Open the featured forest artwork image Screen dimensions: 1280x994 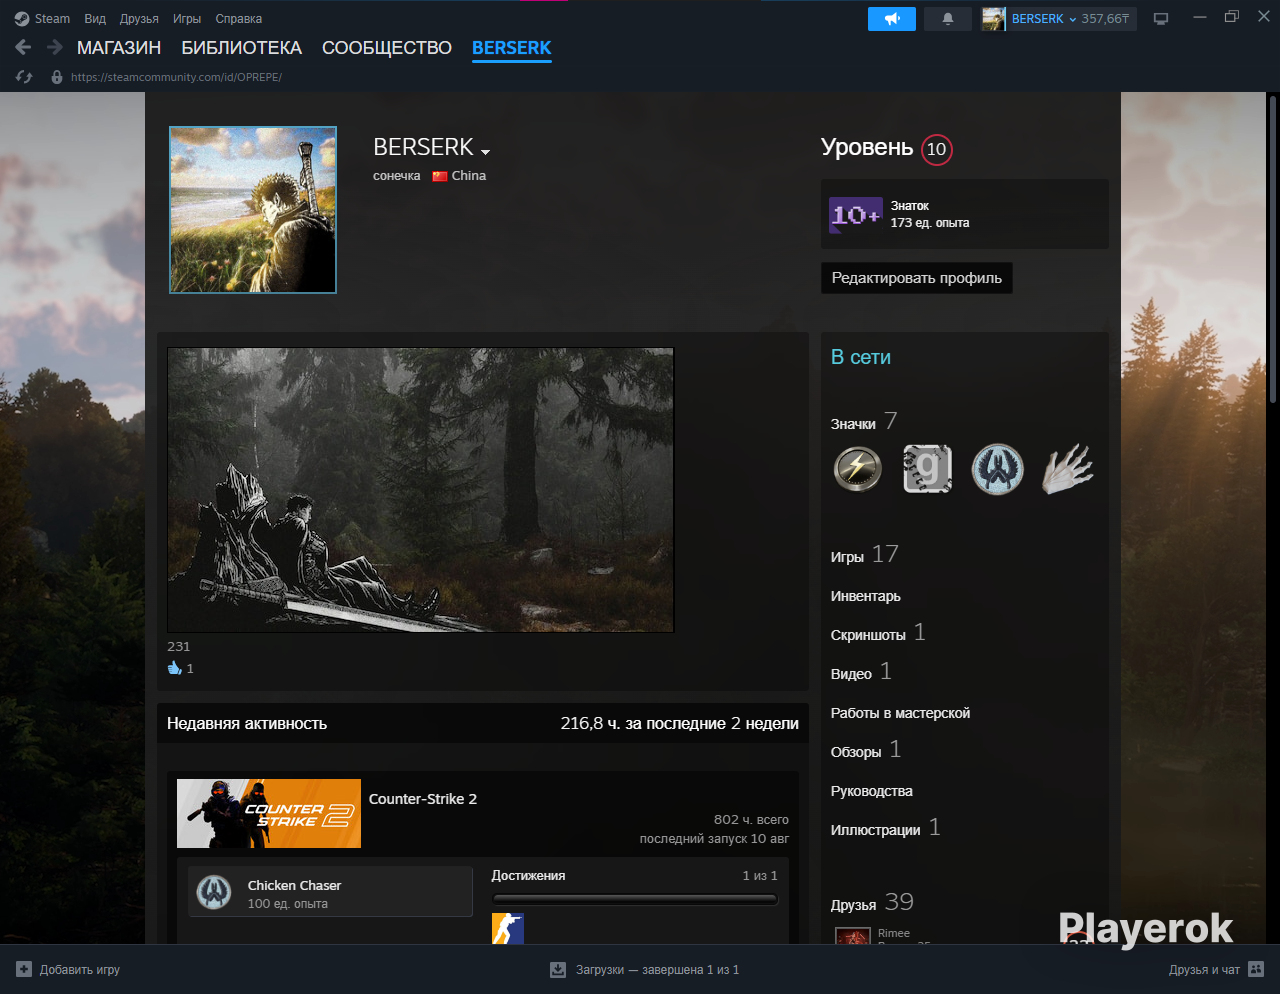tap(421, 490)
